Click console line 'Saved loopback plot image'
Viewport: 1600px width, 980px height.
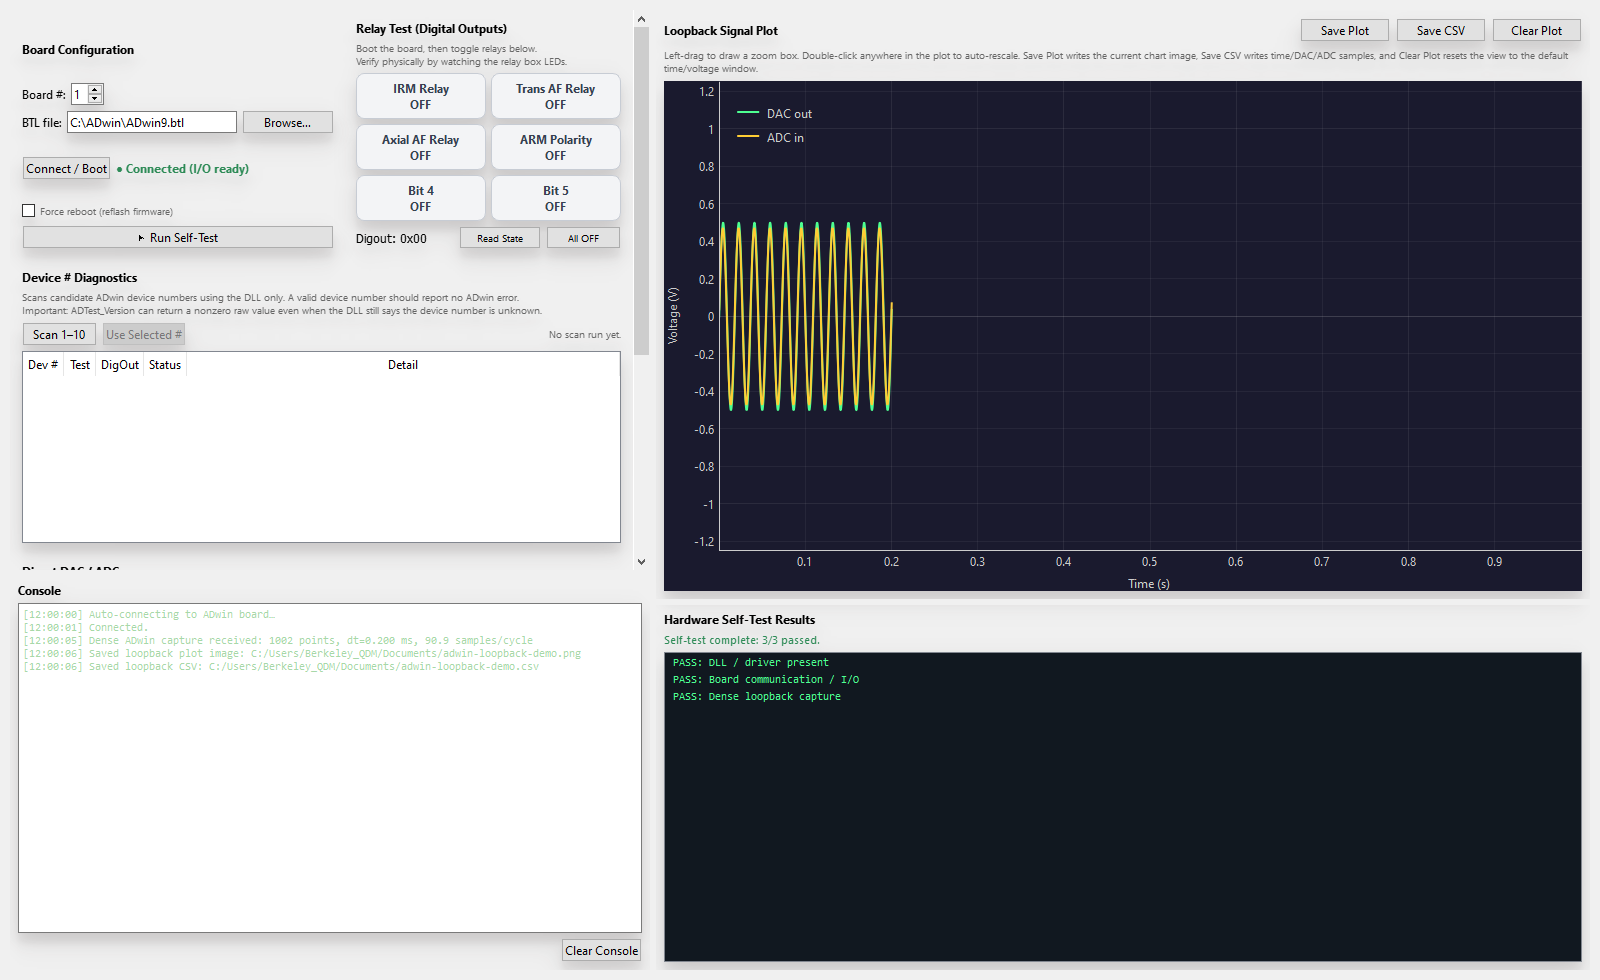[x=302, y=653]
